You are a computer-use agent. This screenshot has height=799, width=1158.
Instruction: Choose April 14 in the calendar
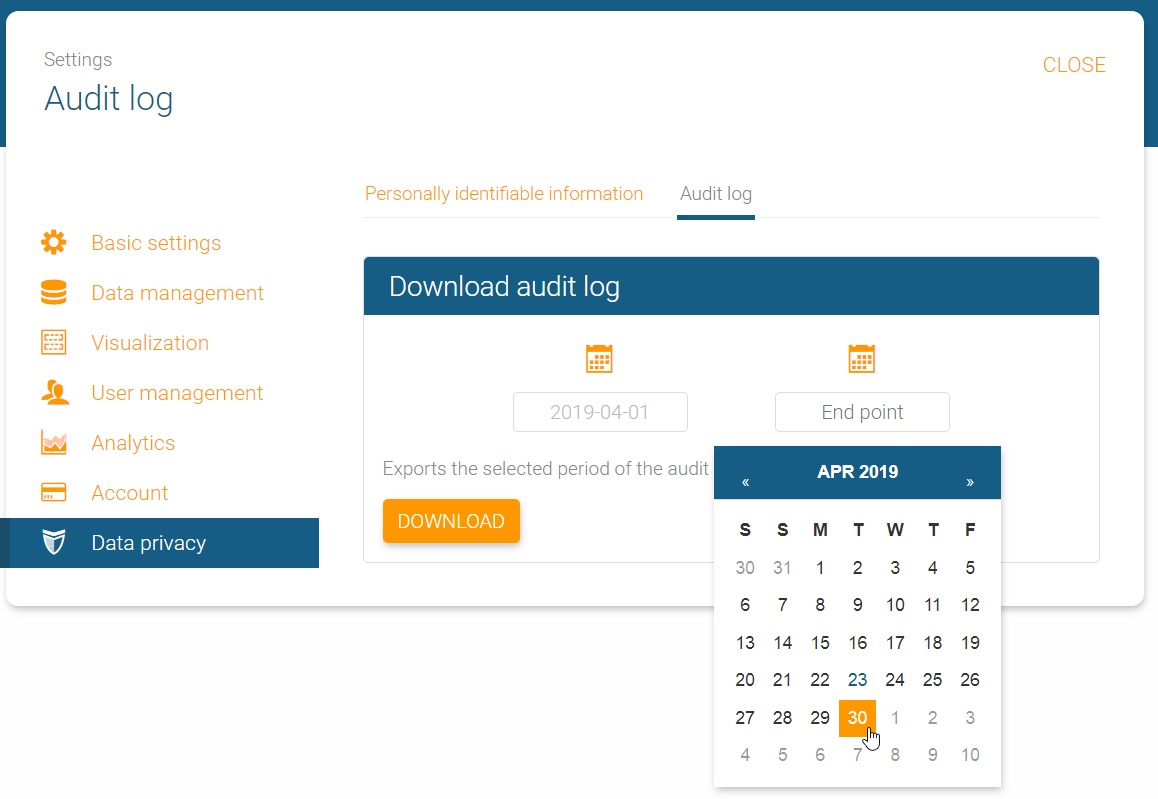click(x=782, y=642)
